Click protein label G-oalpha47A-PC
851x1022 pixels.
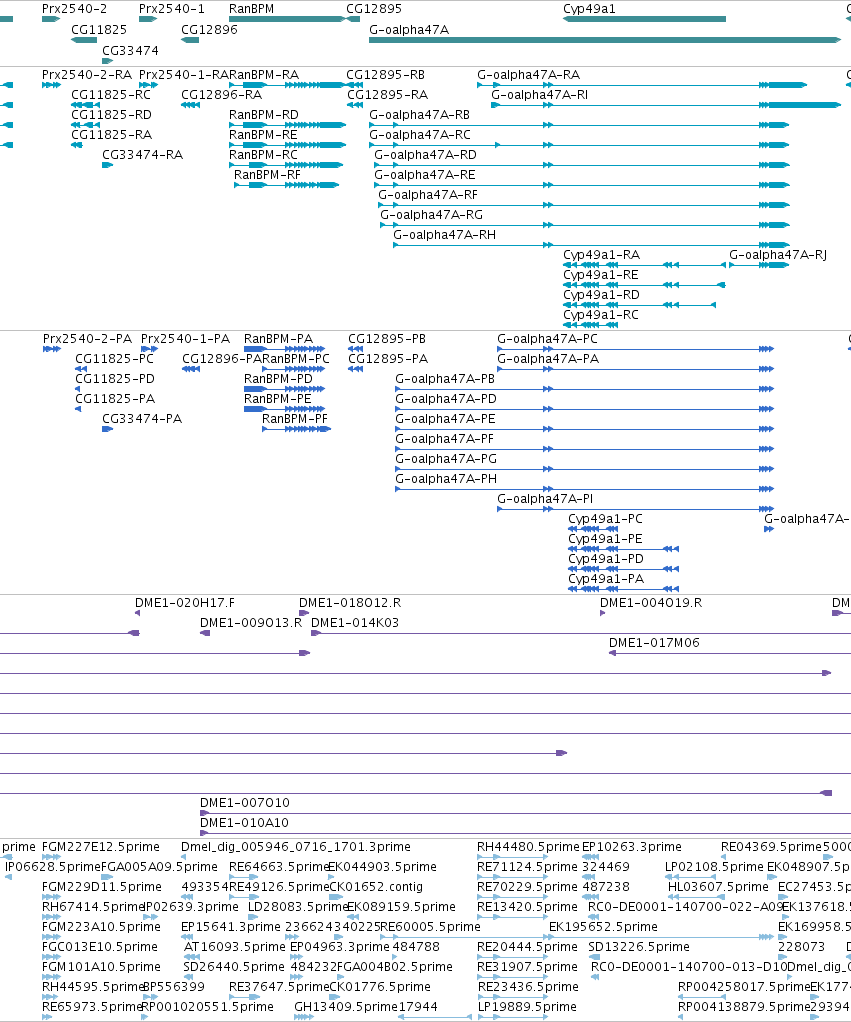[x=547, y=339]
